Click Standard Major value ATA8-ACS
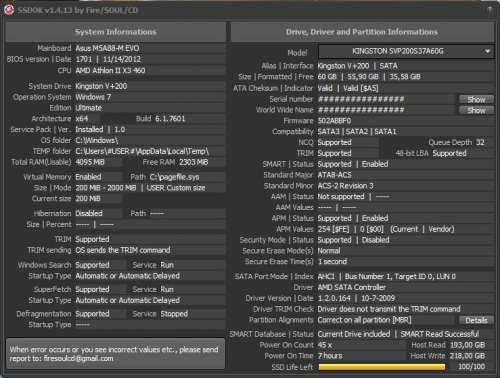Screen dimensions: 500x378 pos(334,175)
